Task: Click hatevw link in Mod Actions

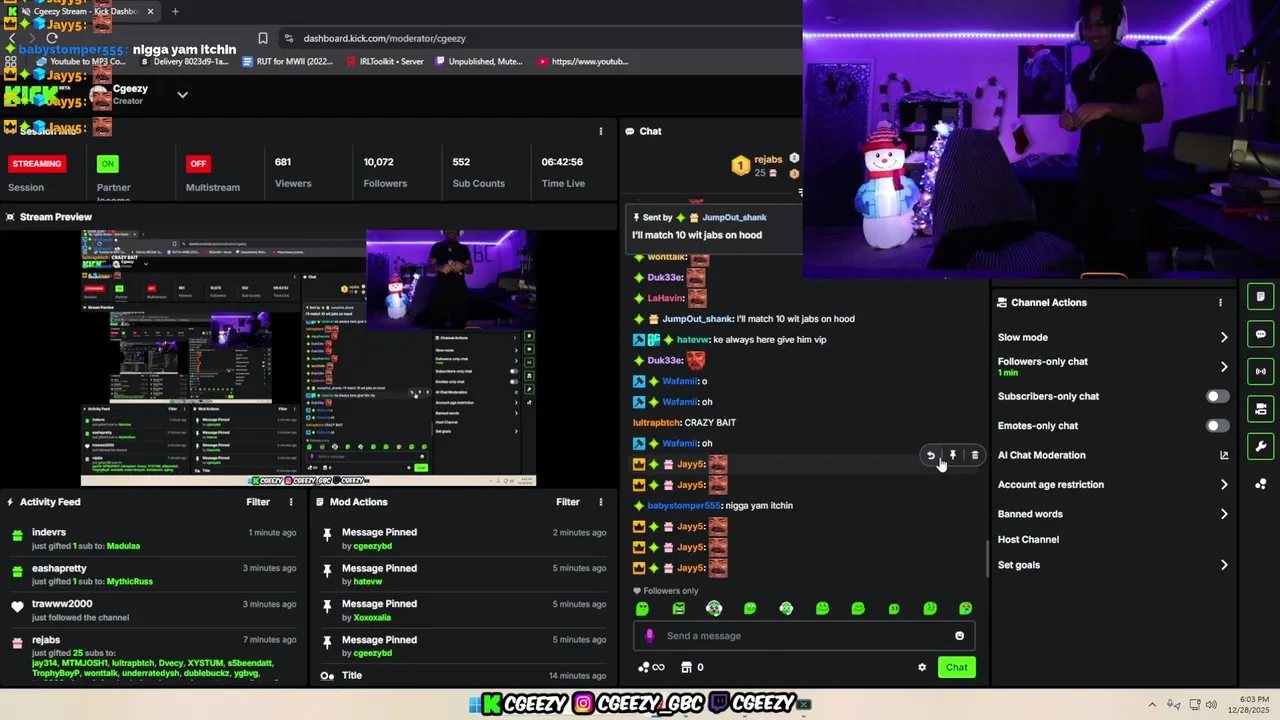Action: coord(368,582)
